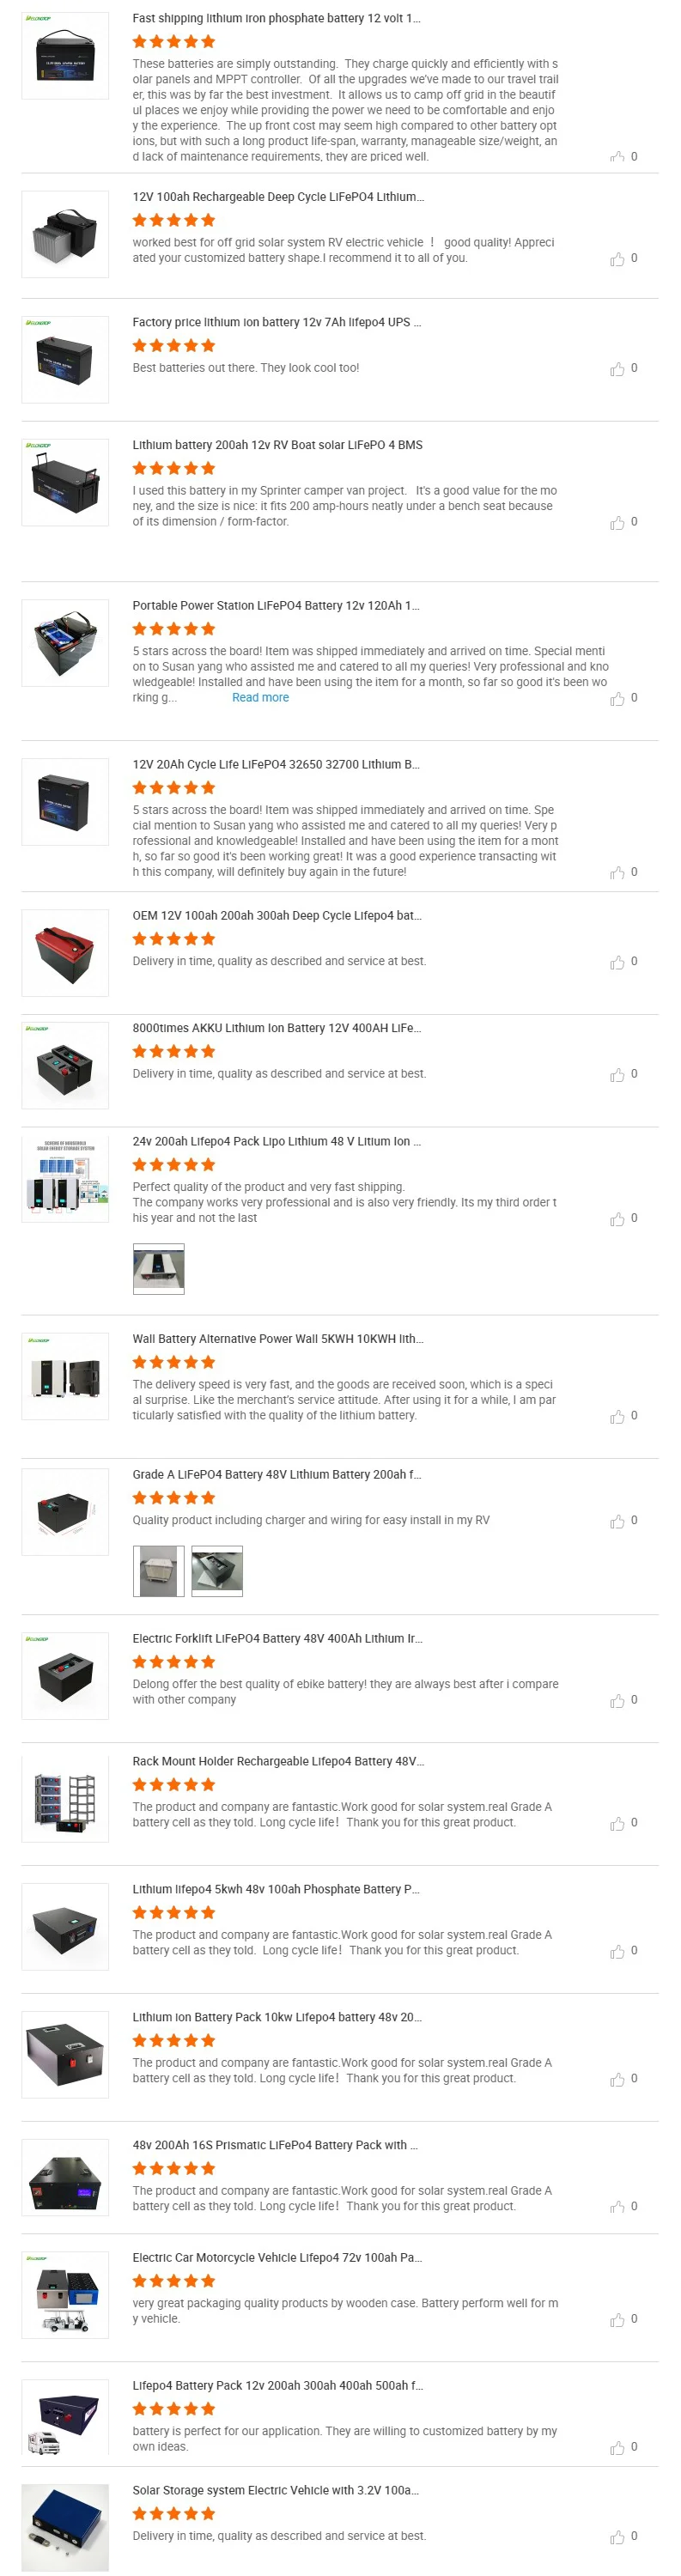Open first review photo under Grade A LiFePO4
The image size is (681, 2576).
[x=159, y=1571]
